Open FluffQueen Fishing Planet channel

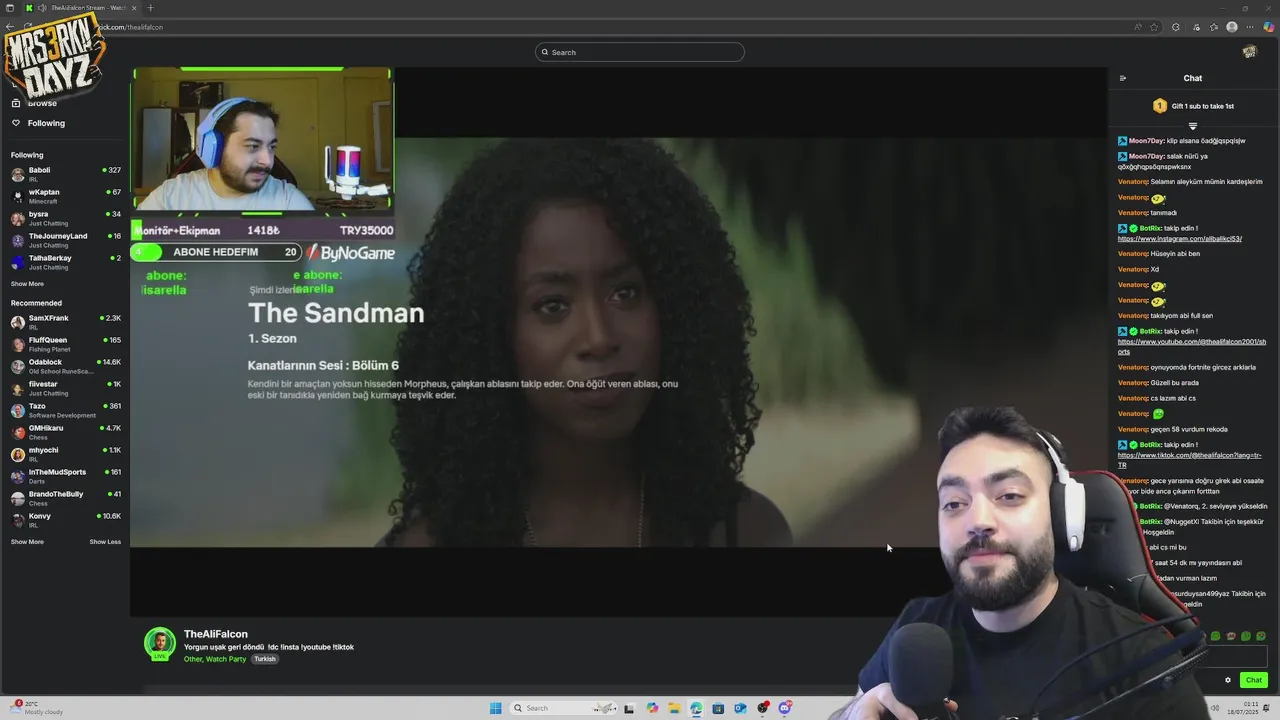65,344
